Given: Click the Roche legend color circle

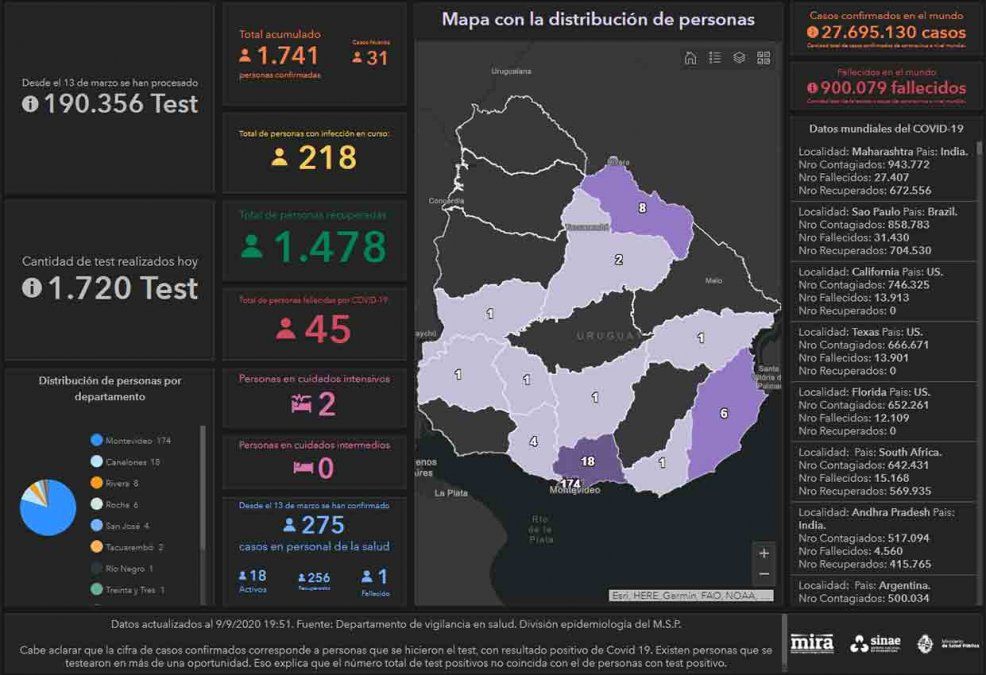Looking at the screenshot, I should [97, 504].
